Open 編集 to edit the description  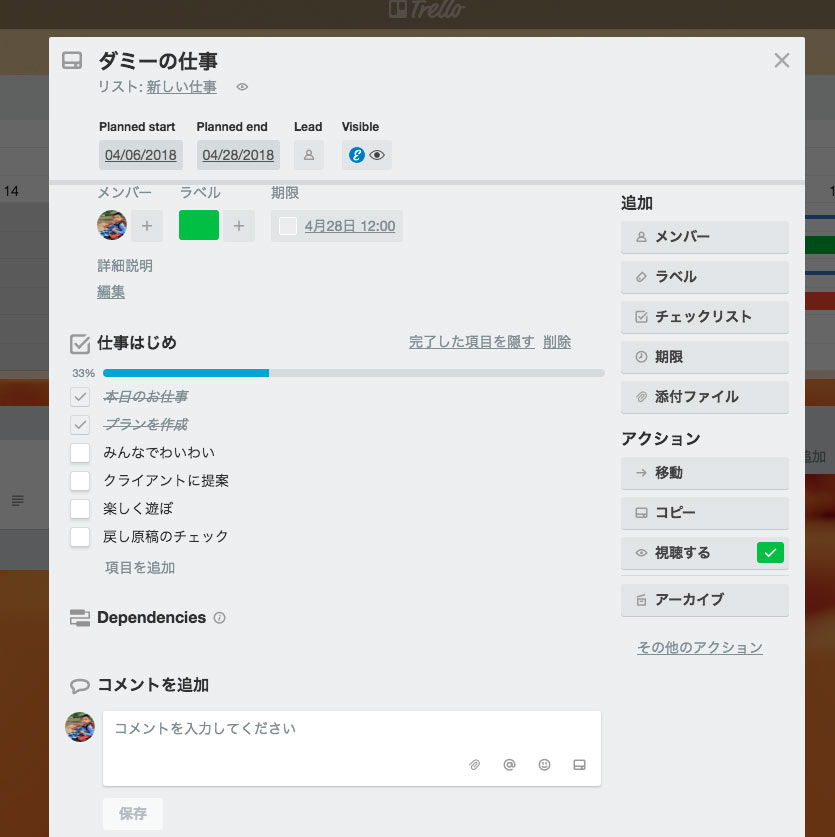[110, 292]
